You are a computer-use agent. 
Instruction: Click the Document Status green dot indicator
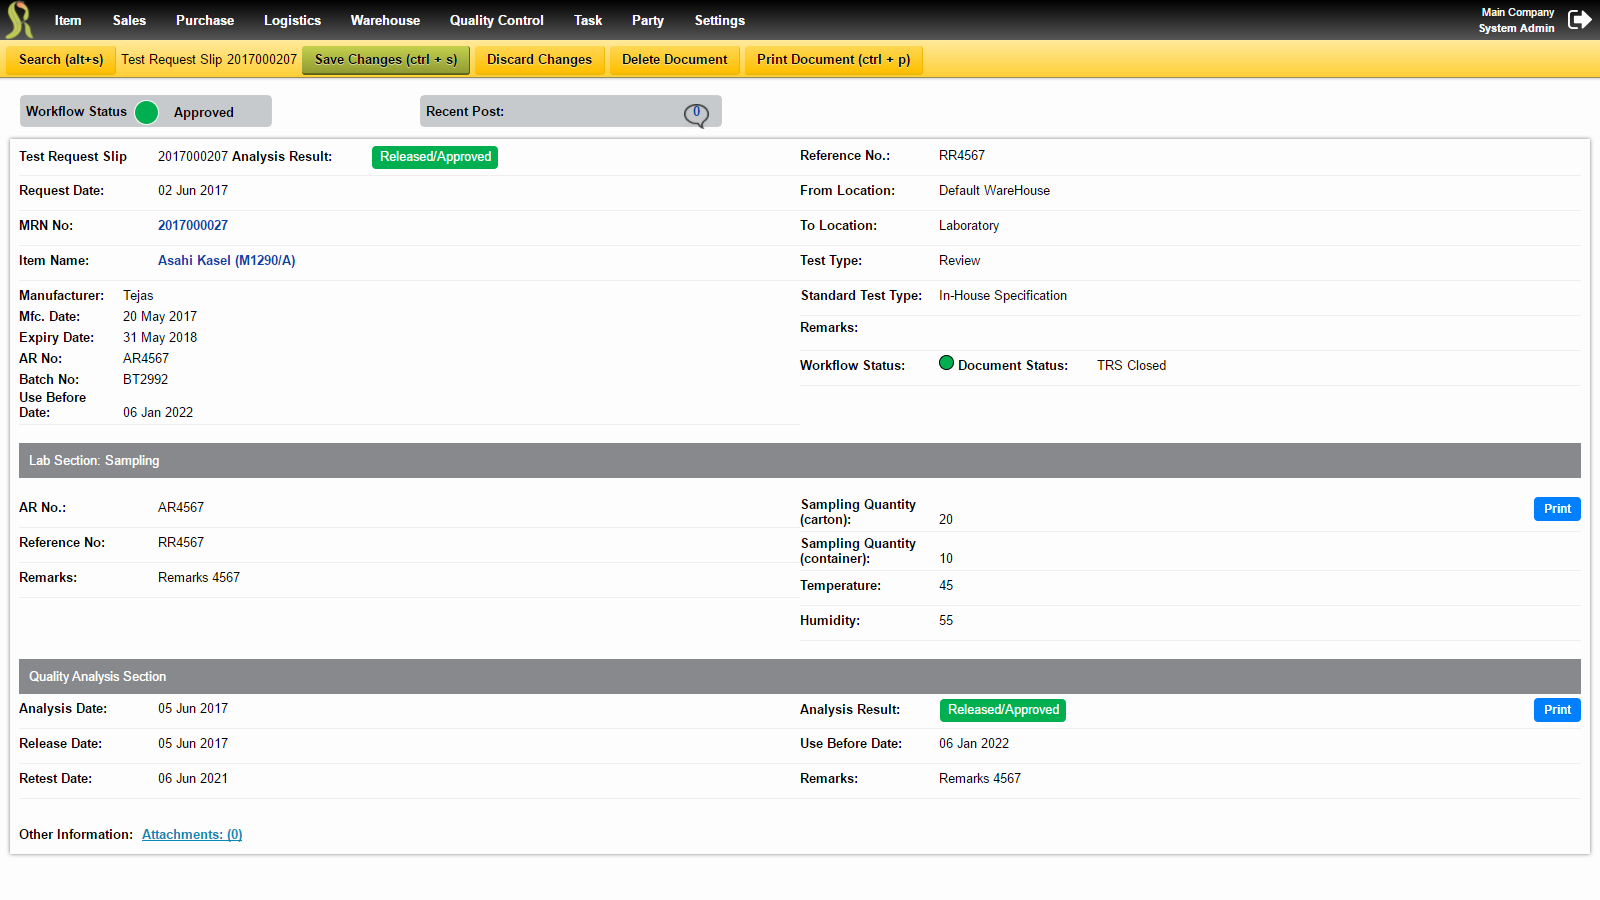coord(946,363)
